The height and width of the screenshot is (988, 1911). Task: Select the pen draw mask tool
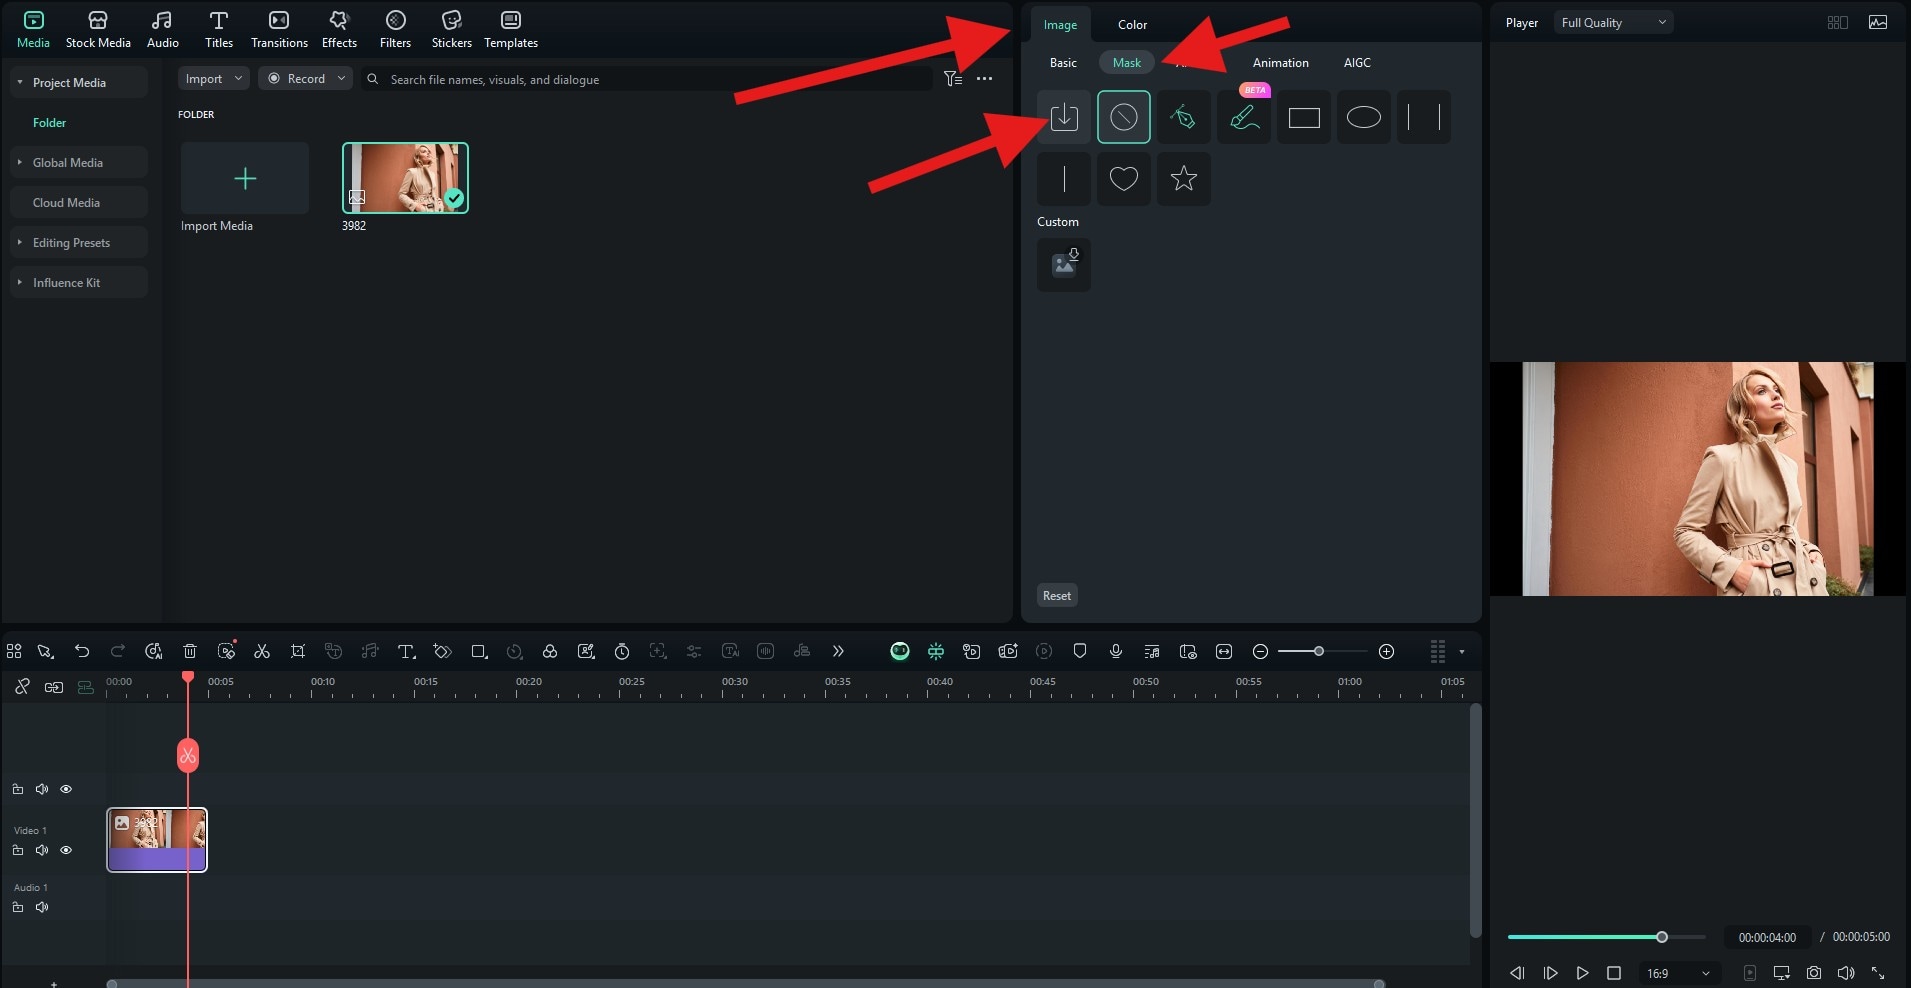coord(1184,117)
